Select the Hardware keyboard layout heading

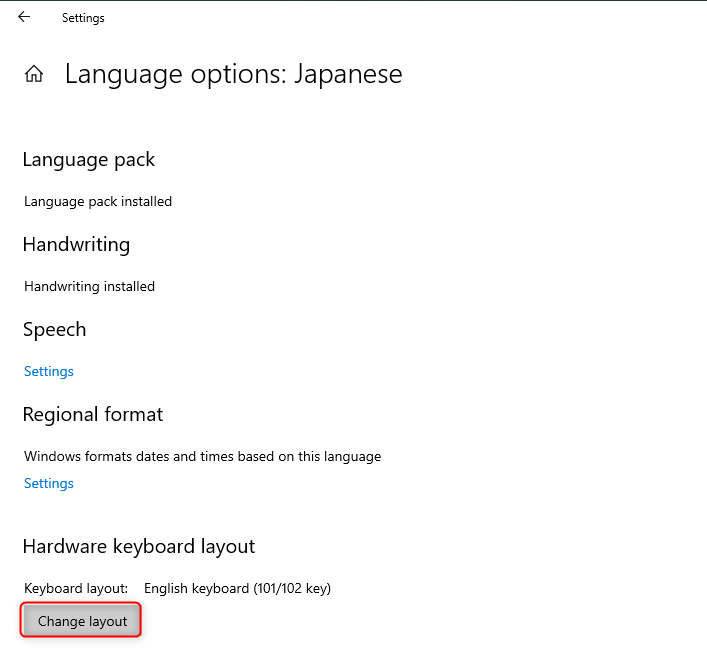(x=138, y=547)
